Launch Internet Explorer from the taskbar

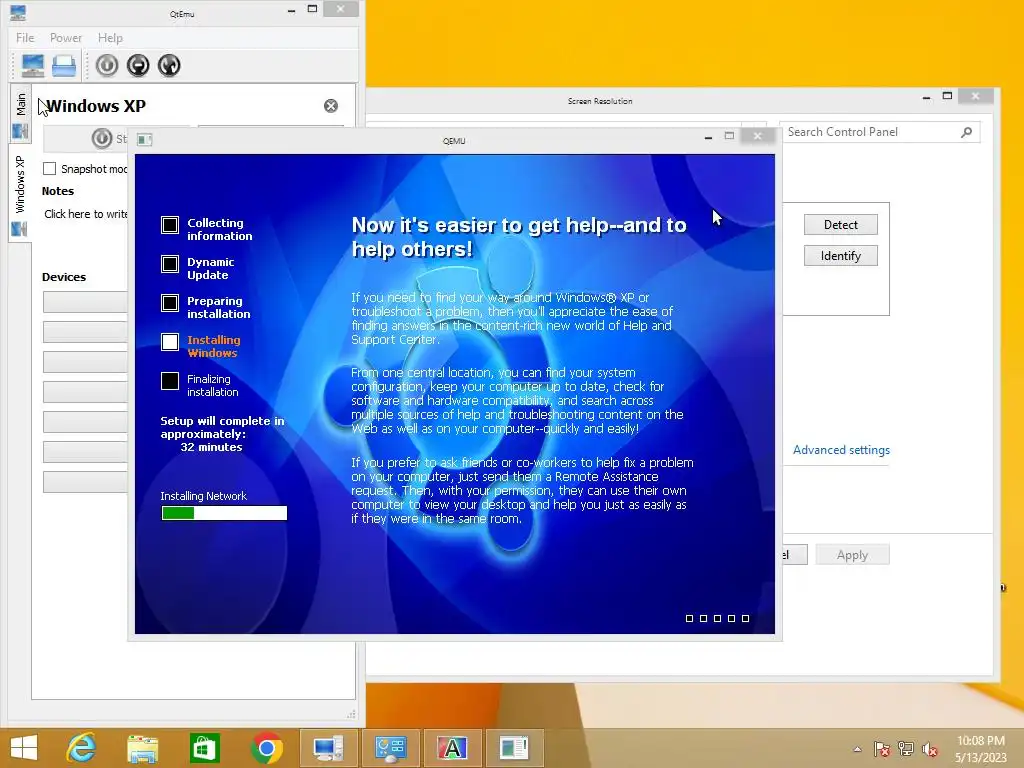point(82,748)
